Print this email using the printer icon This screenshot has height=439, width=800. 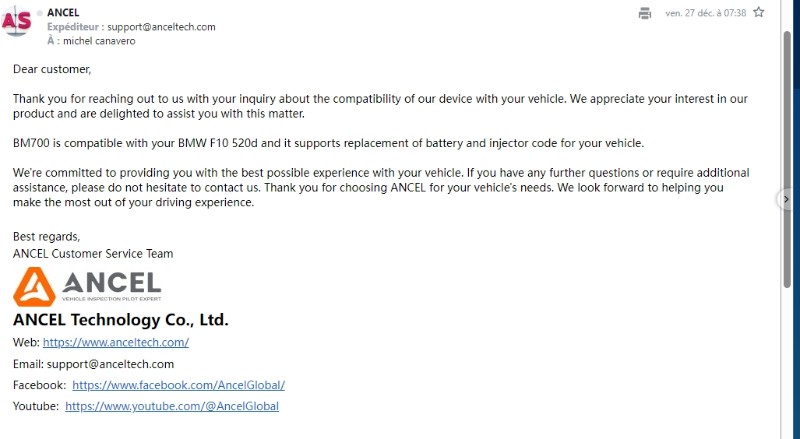[x=645, y=13]
